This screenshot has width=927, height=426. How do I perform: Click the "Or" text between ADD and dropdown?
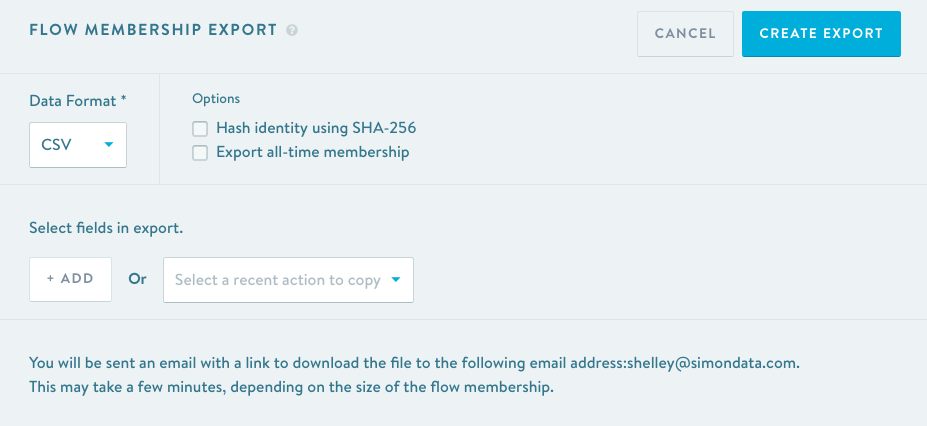pos(137,280)
